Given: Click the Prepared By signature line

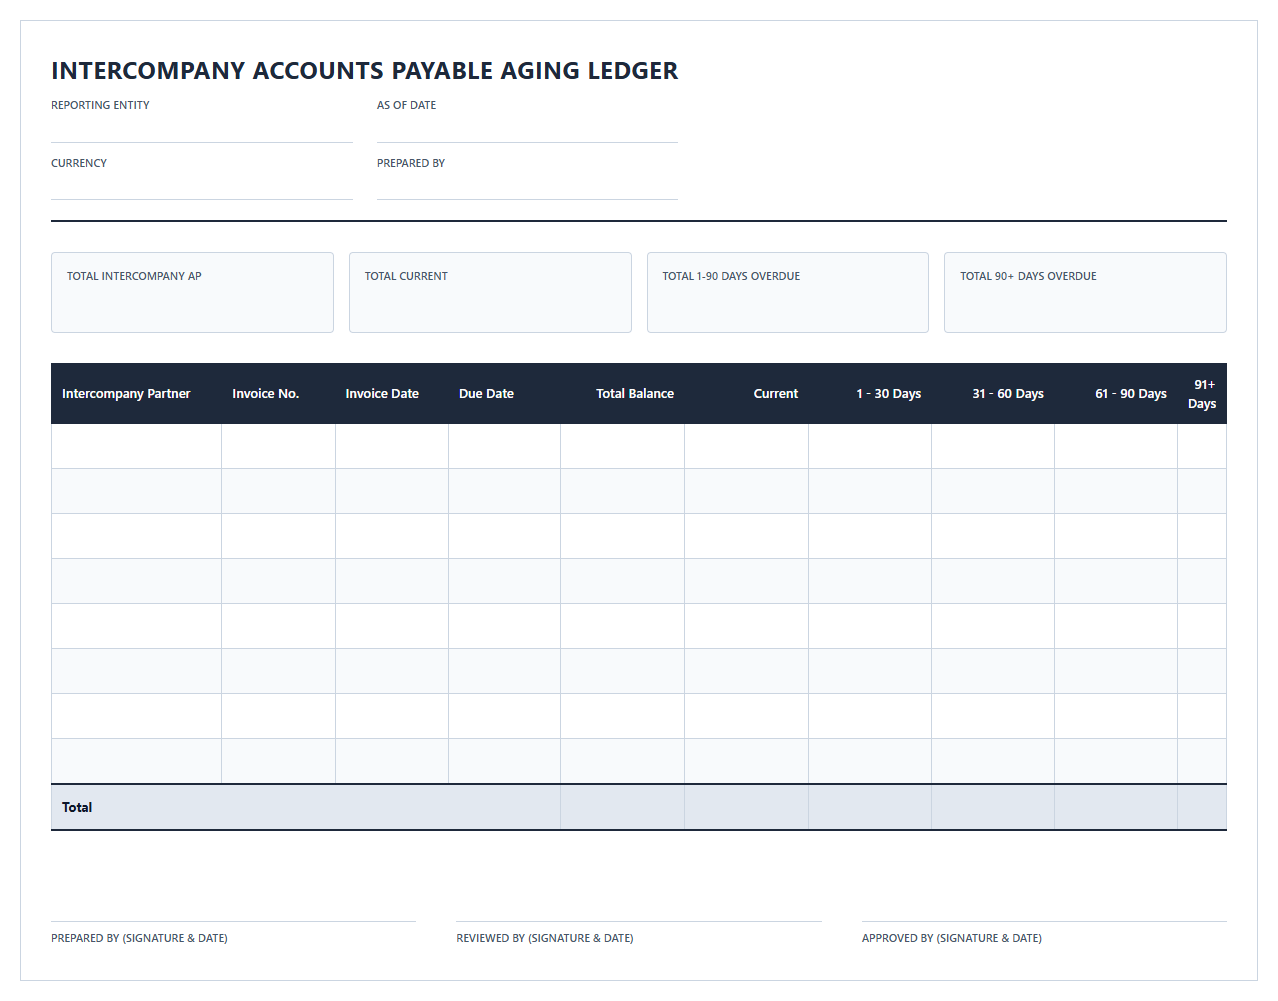Looking at the screenshot, I should pyautogui.click(x=233, y=921).
